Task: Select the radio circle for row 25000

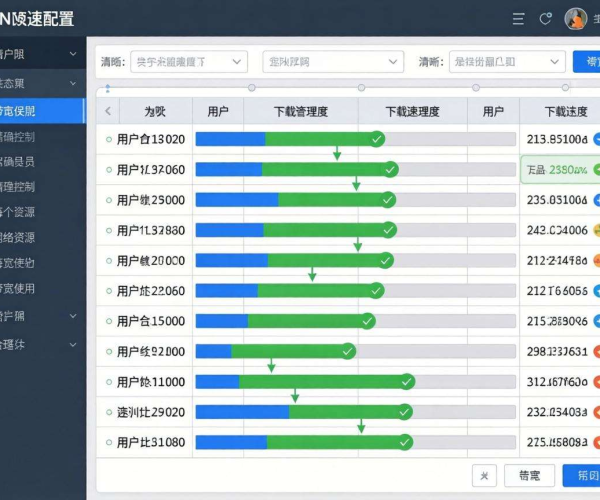Action: tap(109, 200)
